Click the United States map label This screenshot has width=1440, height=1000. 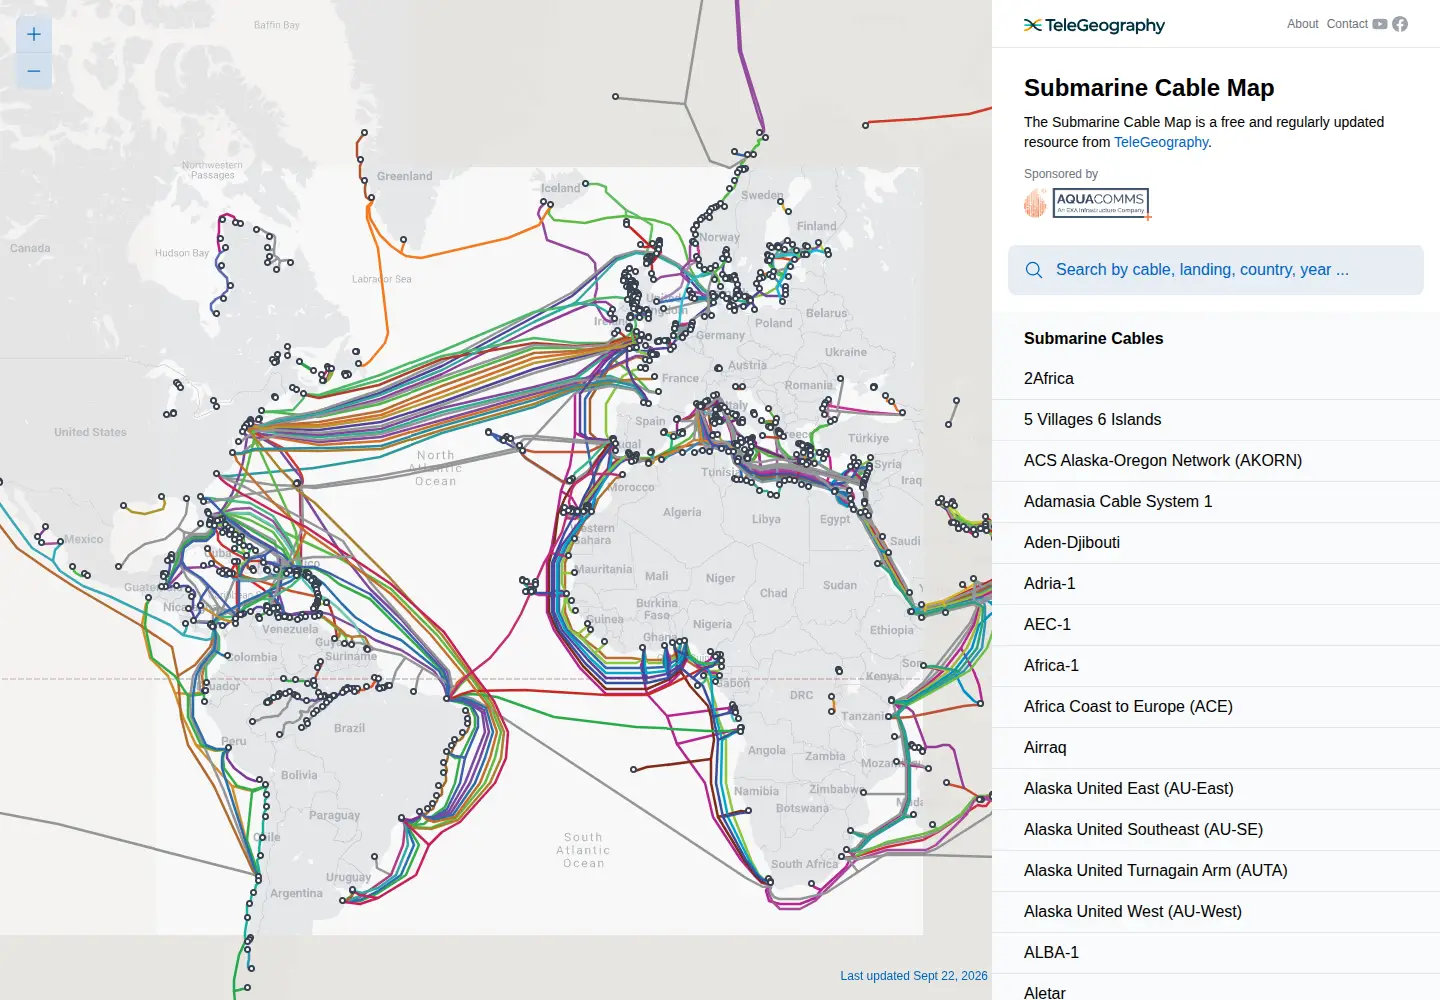(90, 432)
